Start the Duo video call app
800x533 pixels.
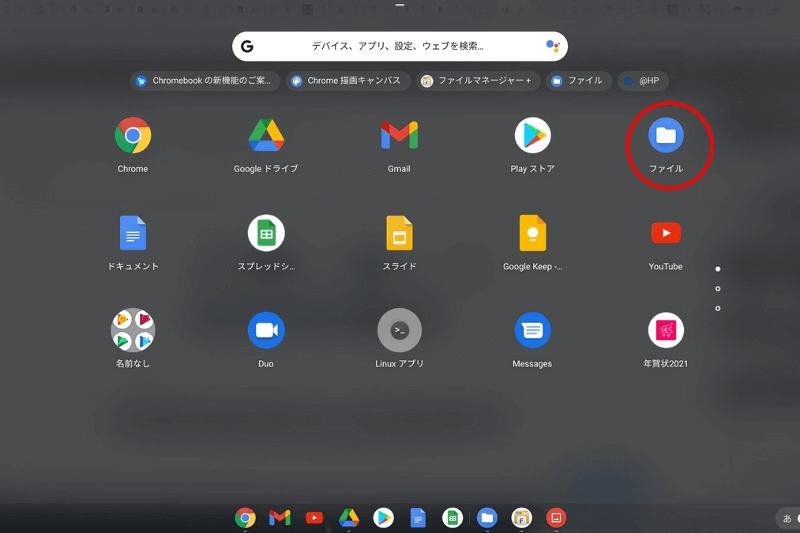click(266, 330)
